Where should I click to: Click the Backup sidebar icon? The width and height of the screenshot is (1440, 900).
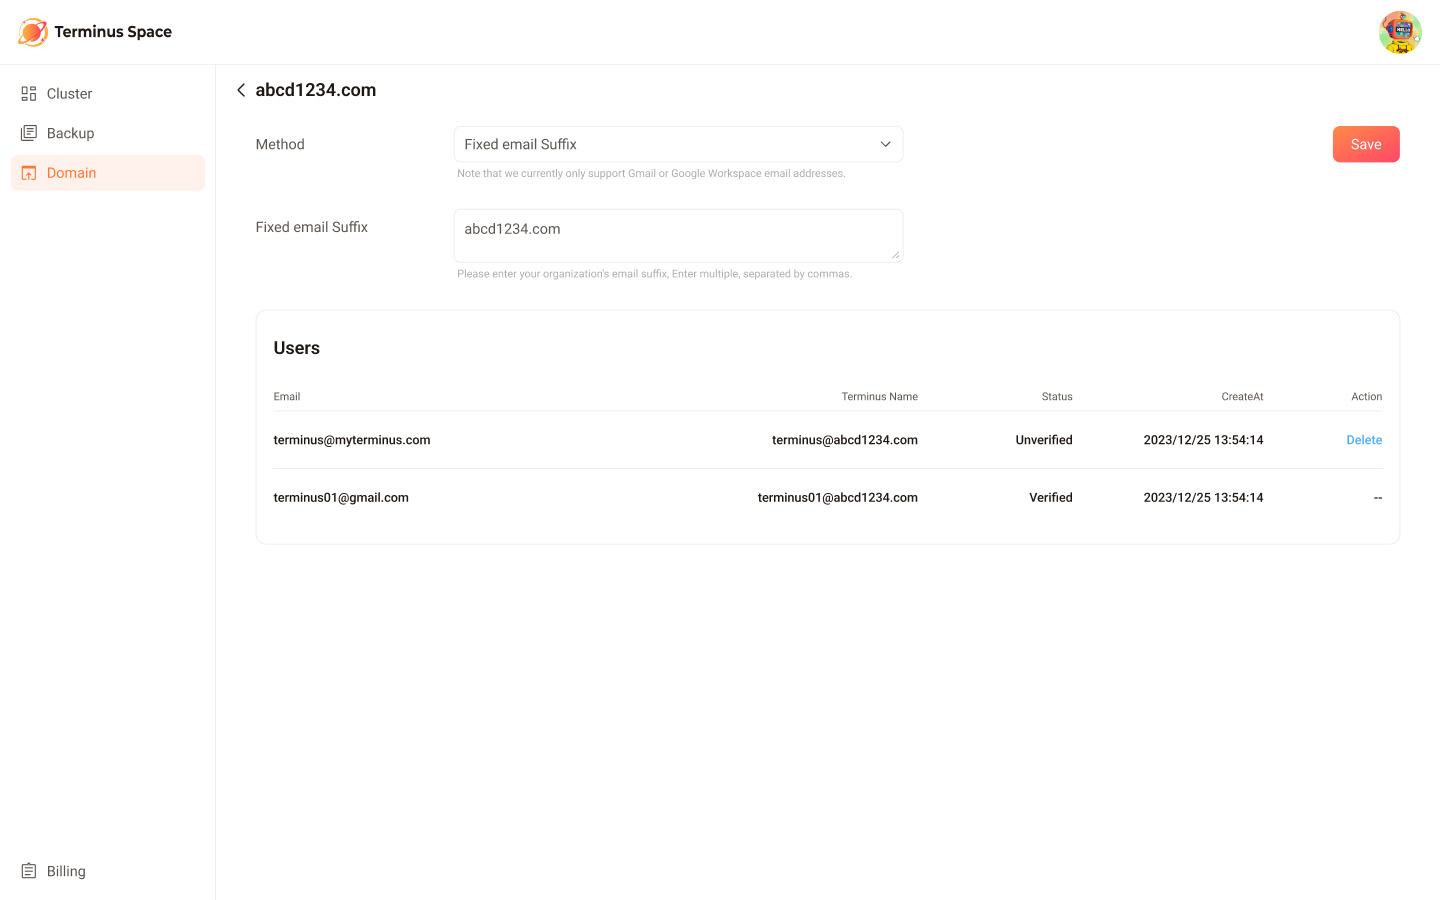coord(29,133)
